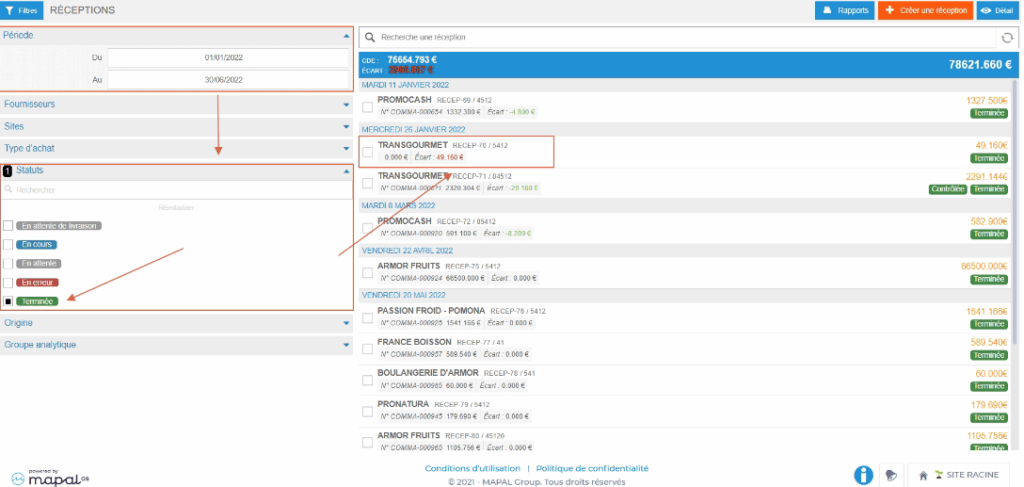Click the Détail eye button
Screen dimensions: 1024x487
point(998,10)
